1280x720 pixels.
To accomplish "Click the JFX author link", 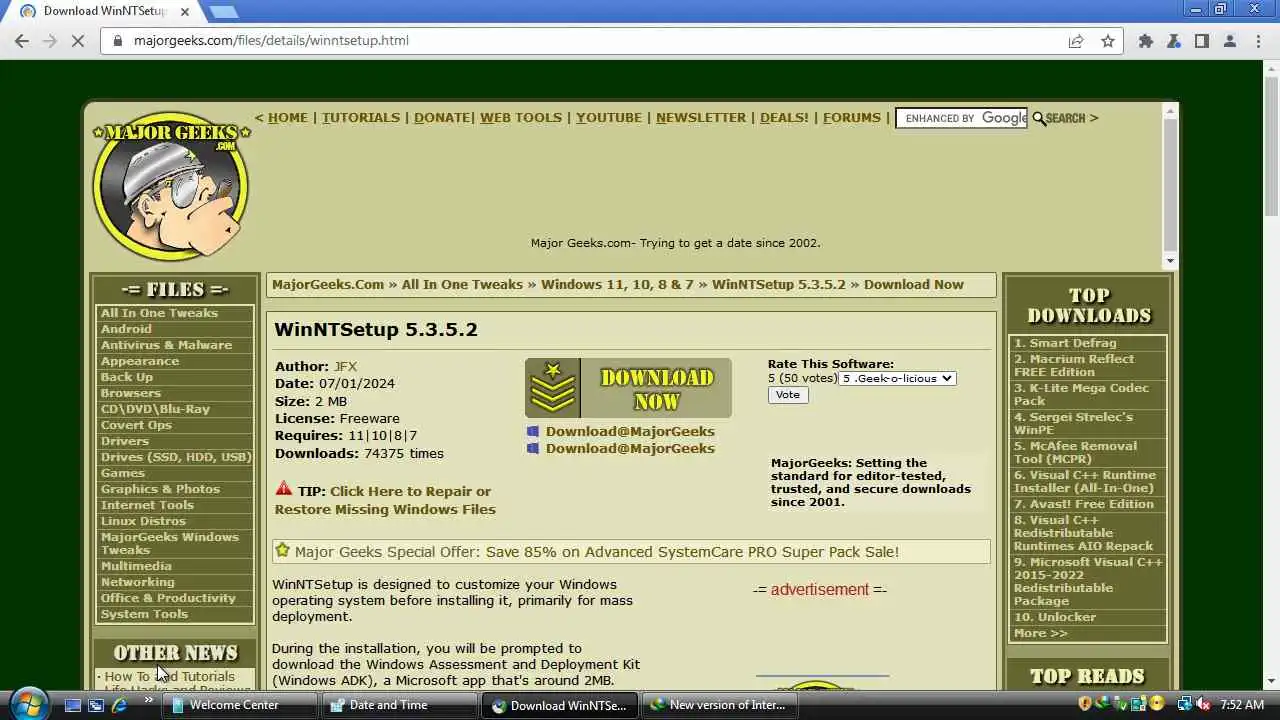I will tap(345, 366).
